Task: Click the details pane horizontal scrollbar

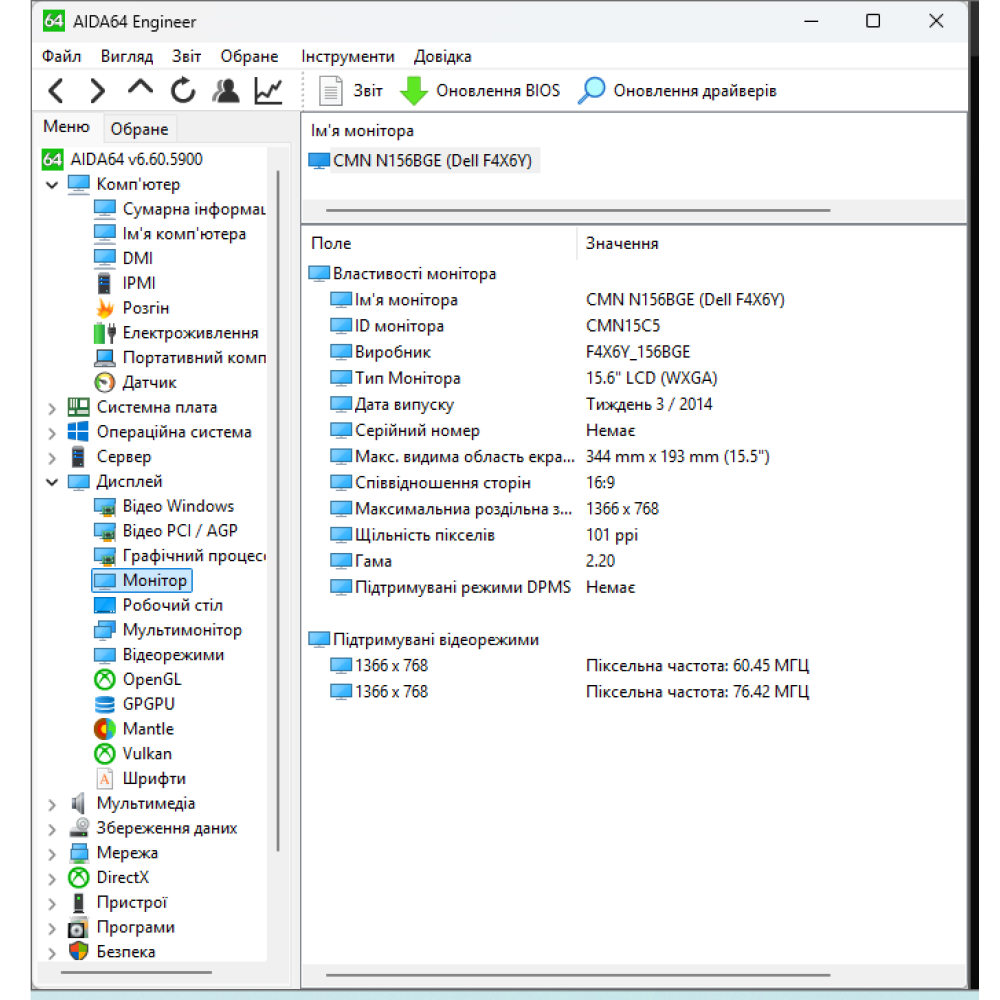Action: click(x=578, y=975)
